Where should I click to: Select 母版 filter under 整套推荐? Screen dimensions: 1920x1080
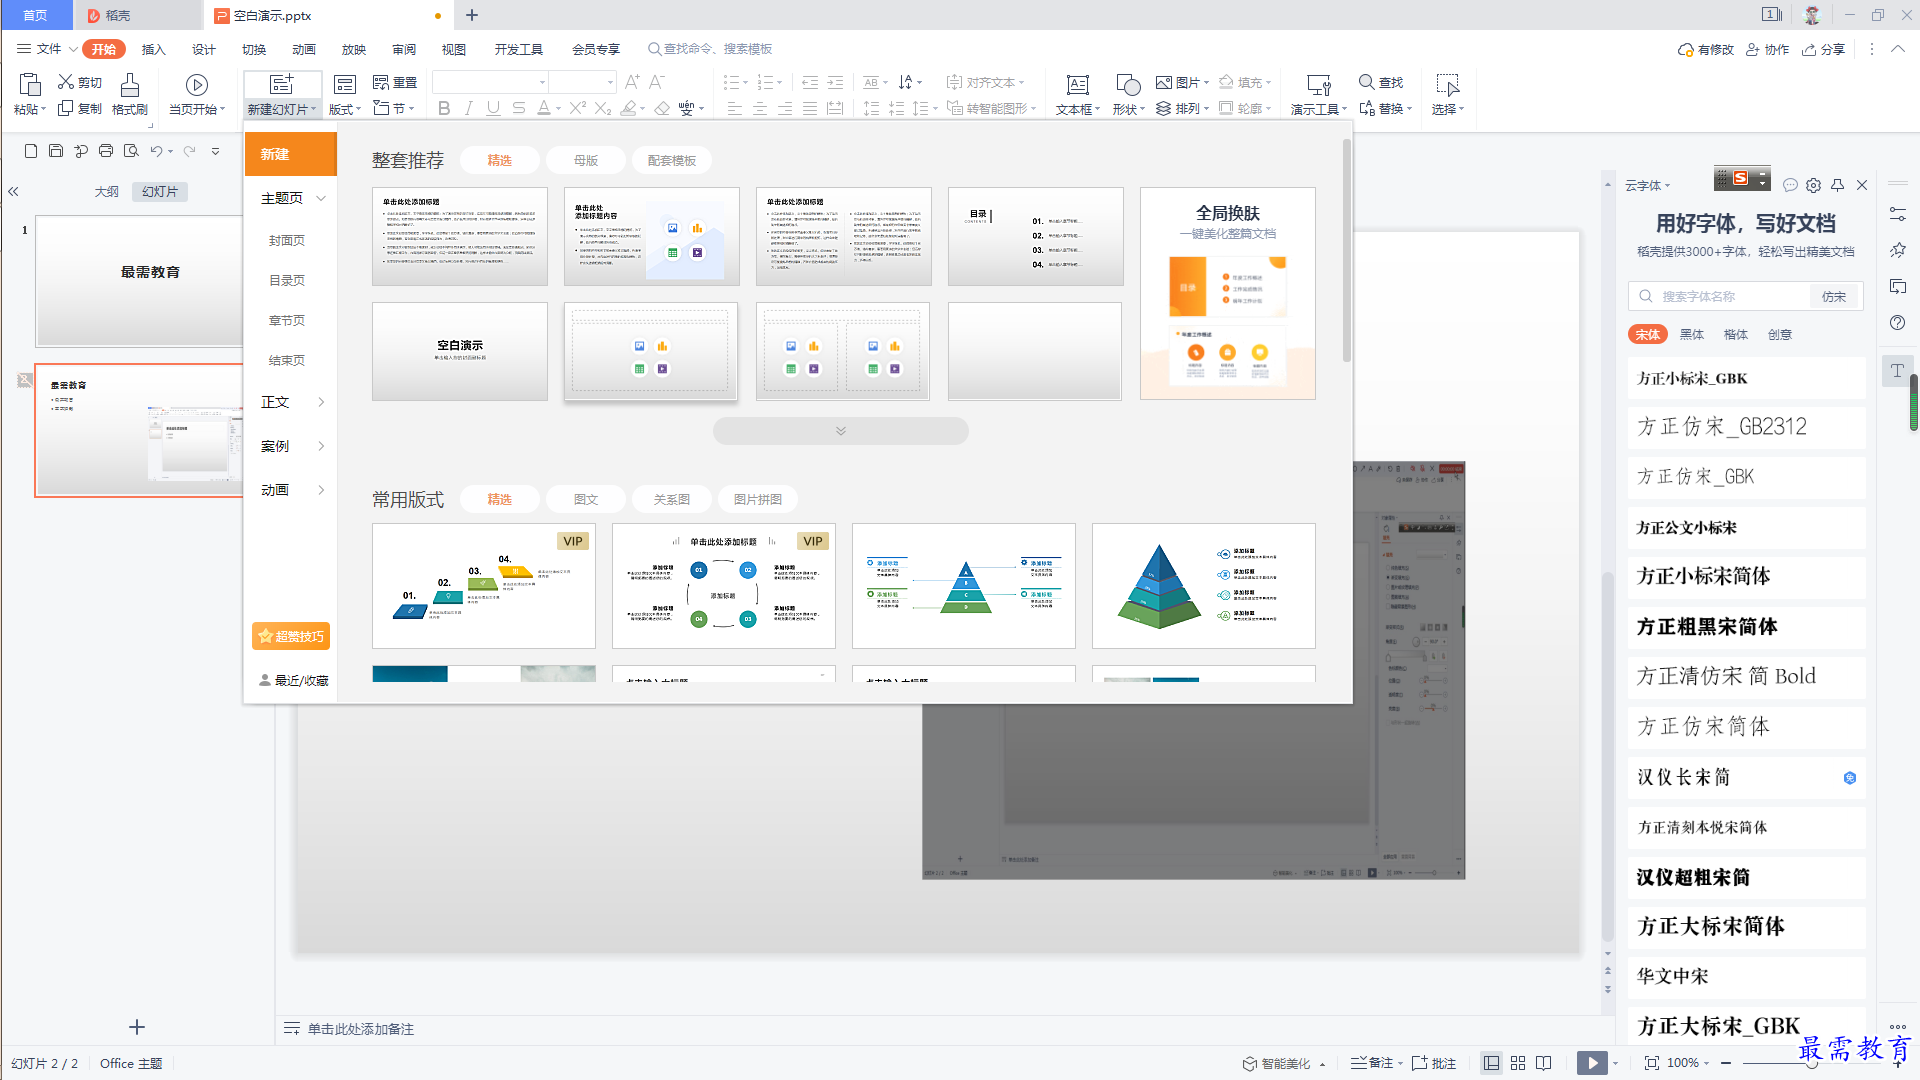click(x=586, y=160)
